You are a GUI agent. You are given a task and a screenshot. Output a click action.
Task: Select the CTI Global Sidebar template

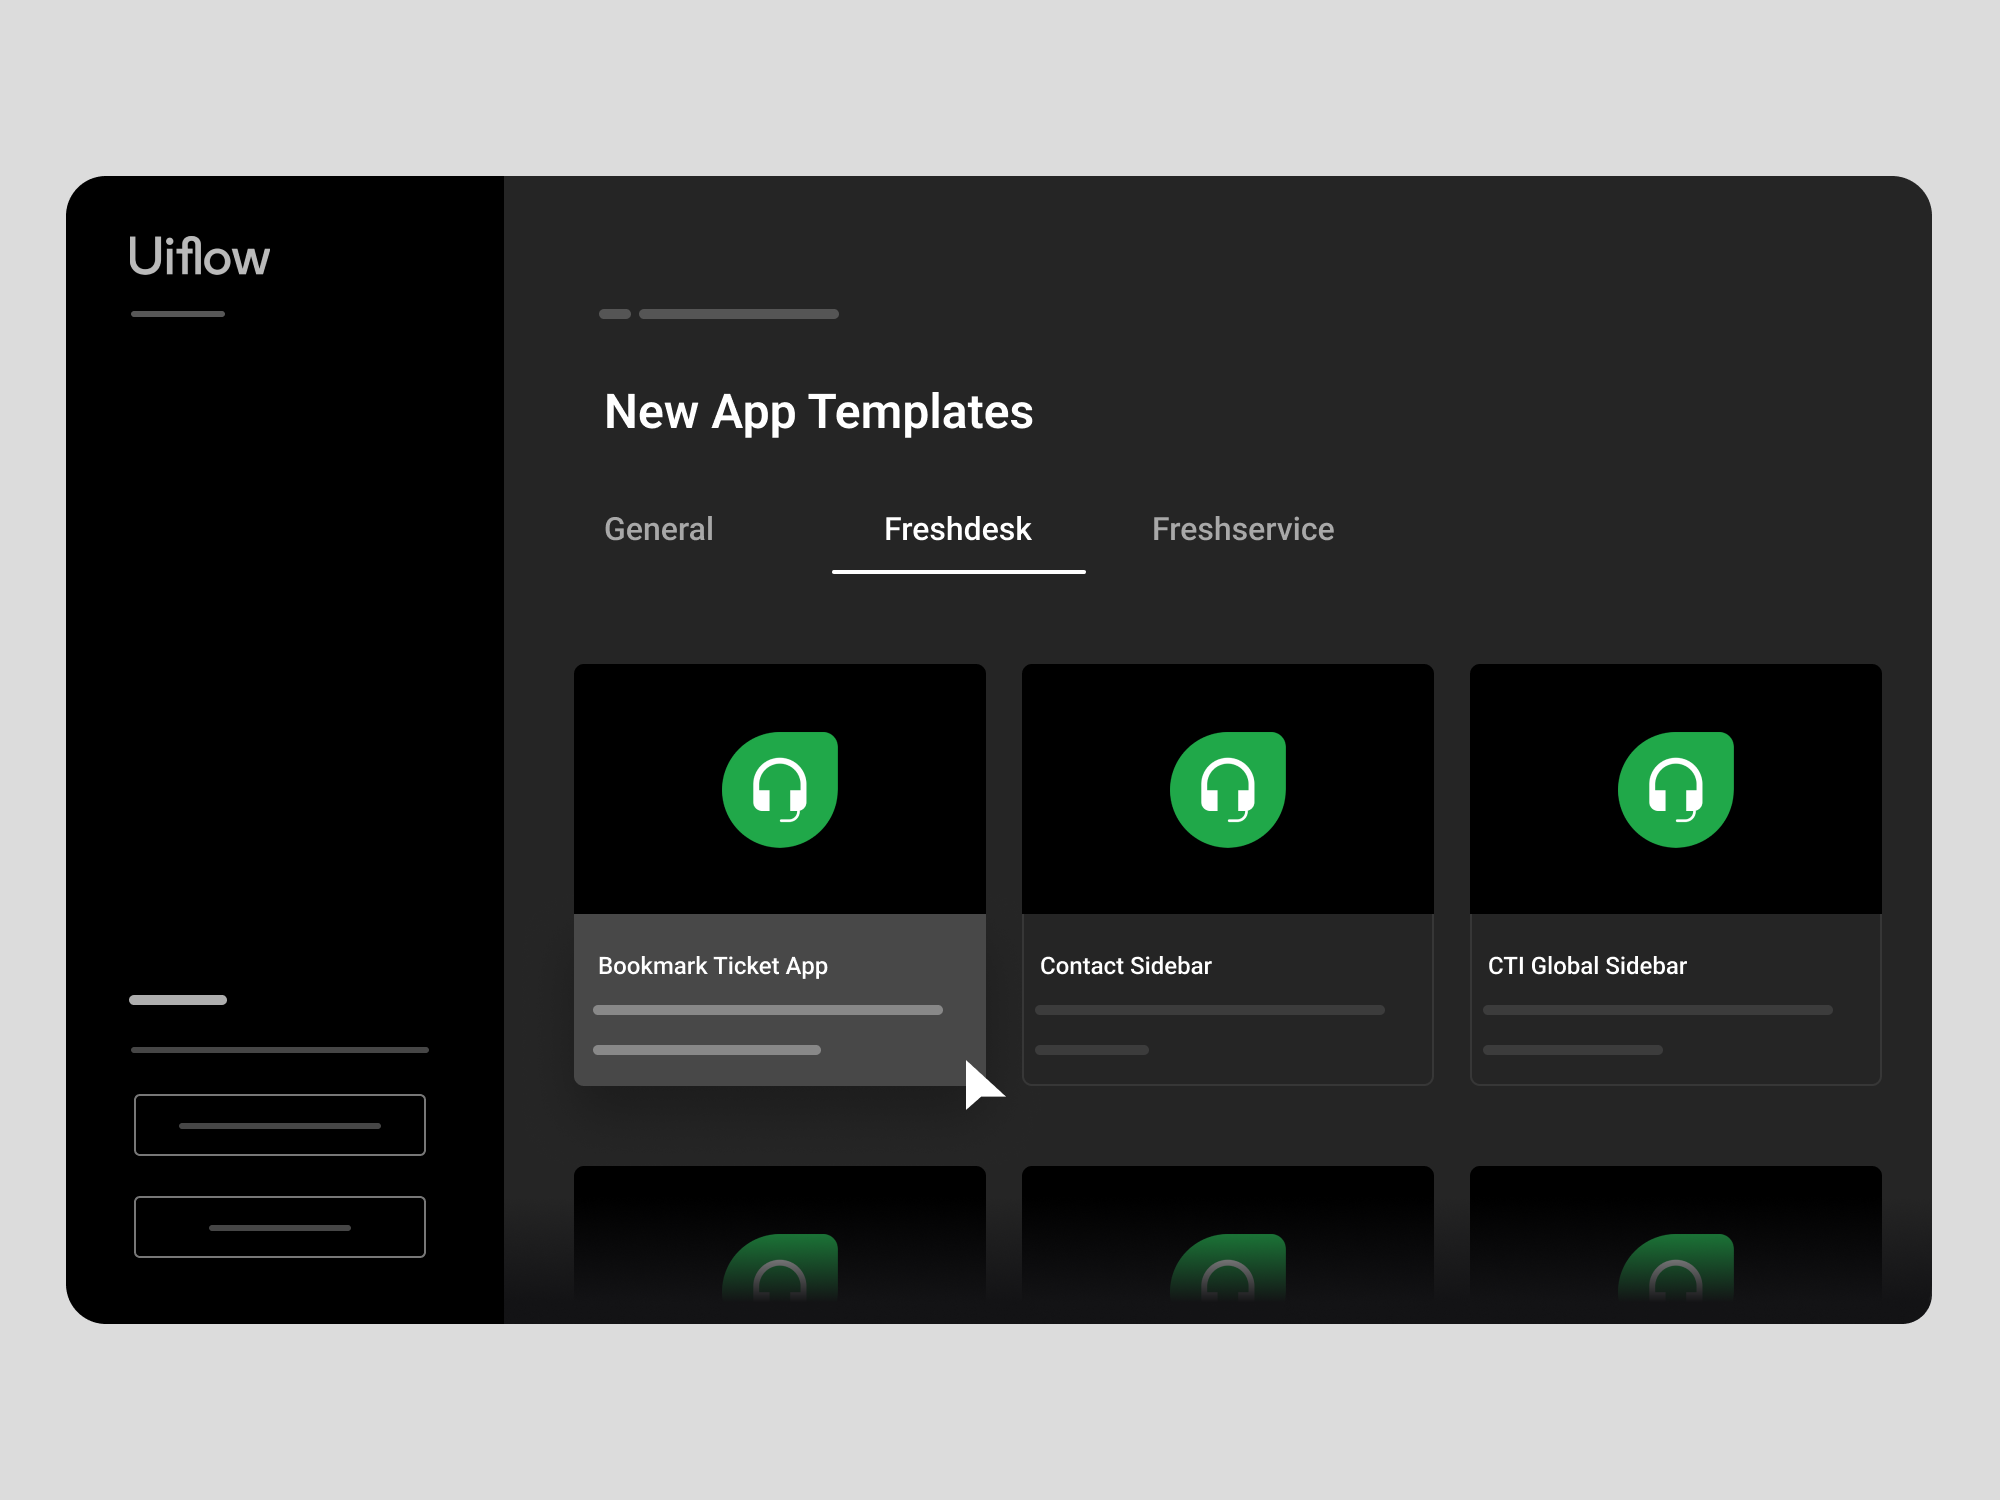click(x=1676, y=875)
